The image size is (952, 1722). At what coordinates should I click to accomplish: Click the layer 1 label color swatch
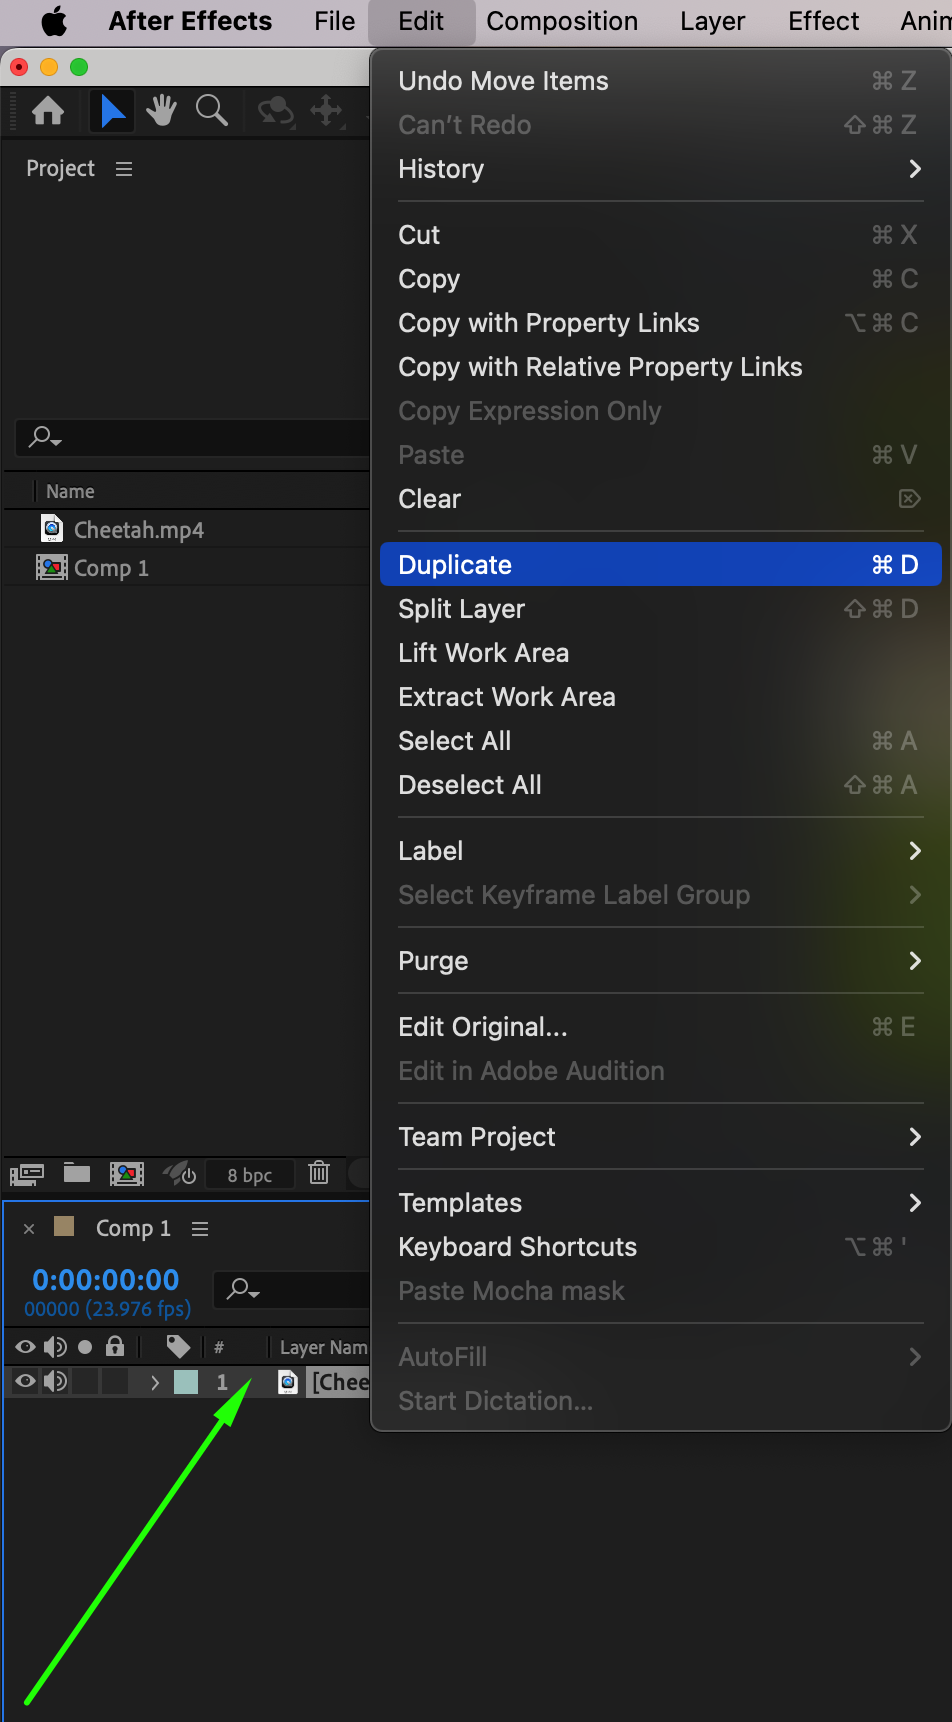(186, 1382)
